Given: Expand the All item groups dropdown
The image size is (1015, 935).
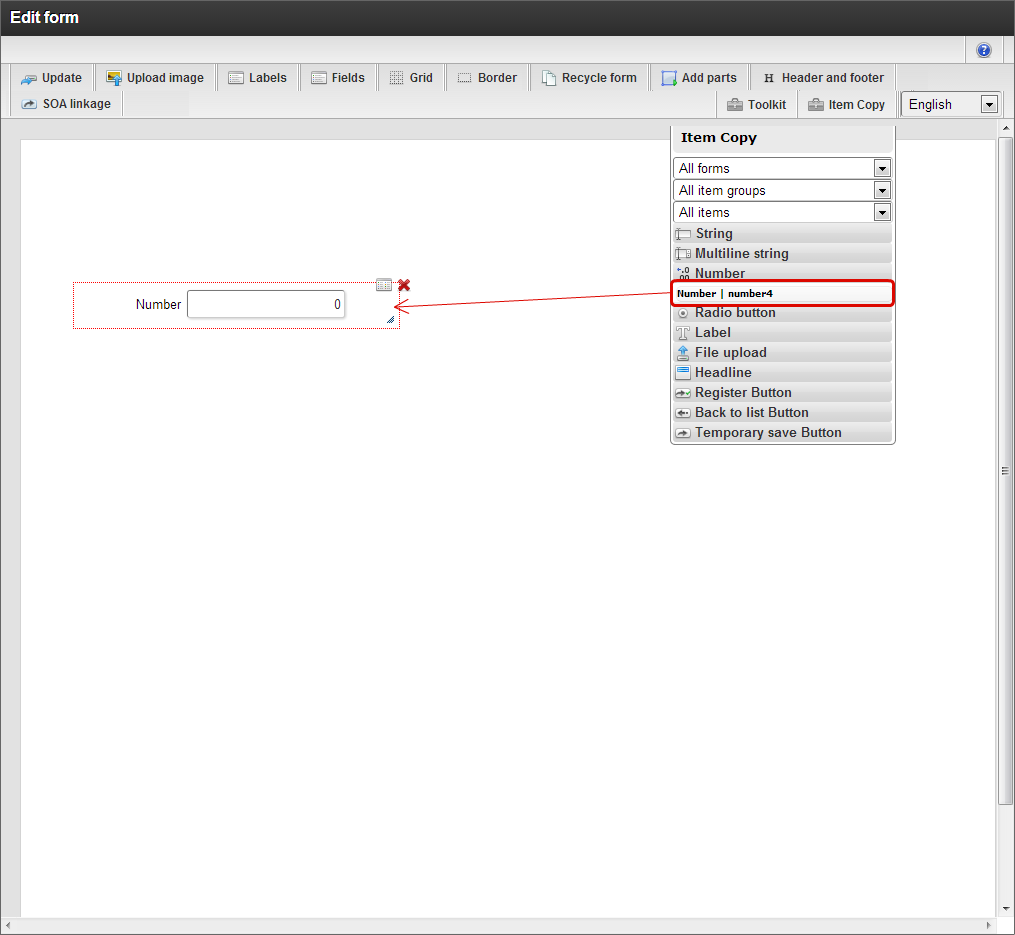Looking at the screenshot, I should coord(782,190).
